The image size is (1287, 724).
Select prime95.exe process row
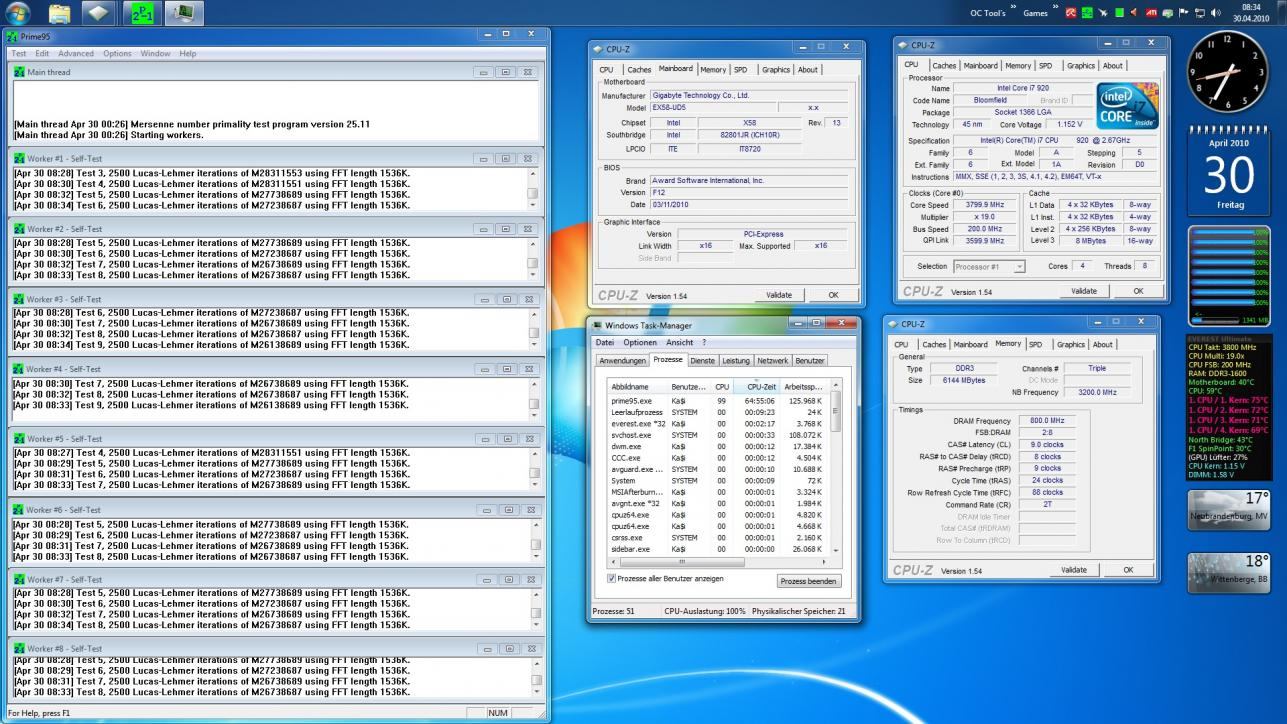[718, 400]
